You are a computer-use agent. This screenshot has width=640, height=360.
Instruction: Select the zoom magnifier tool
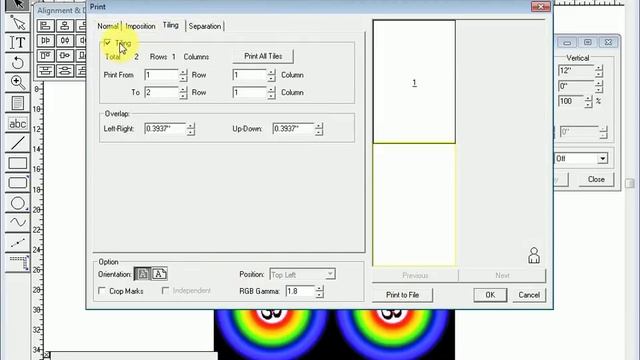click(x=18, y=82)
